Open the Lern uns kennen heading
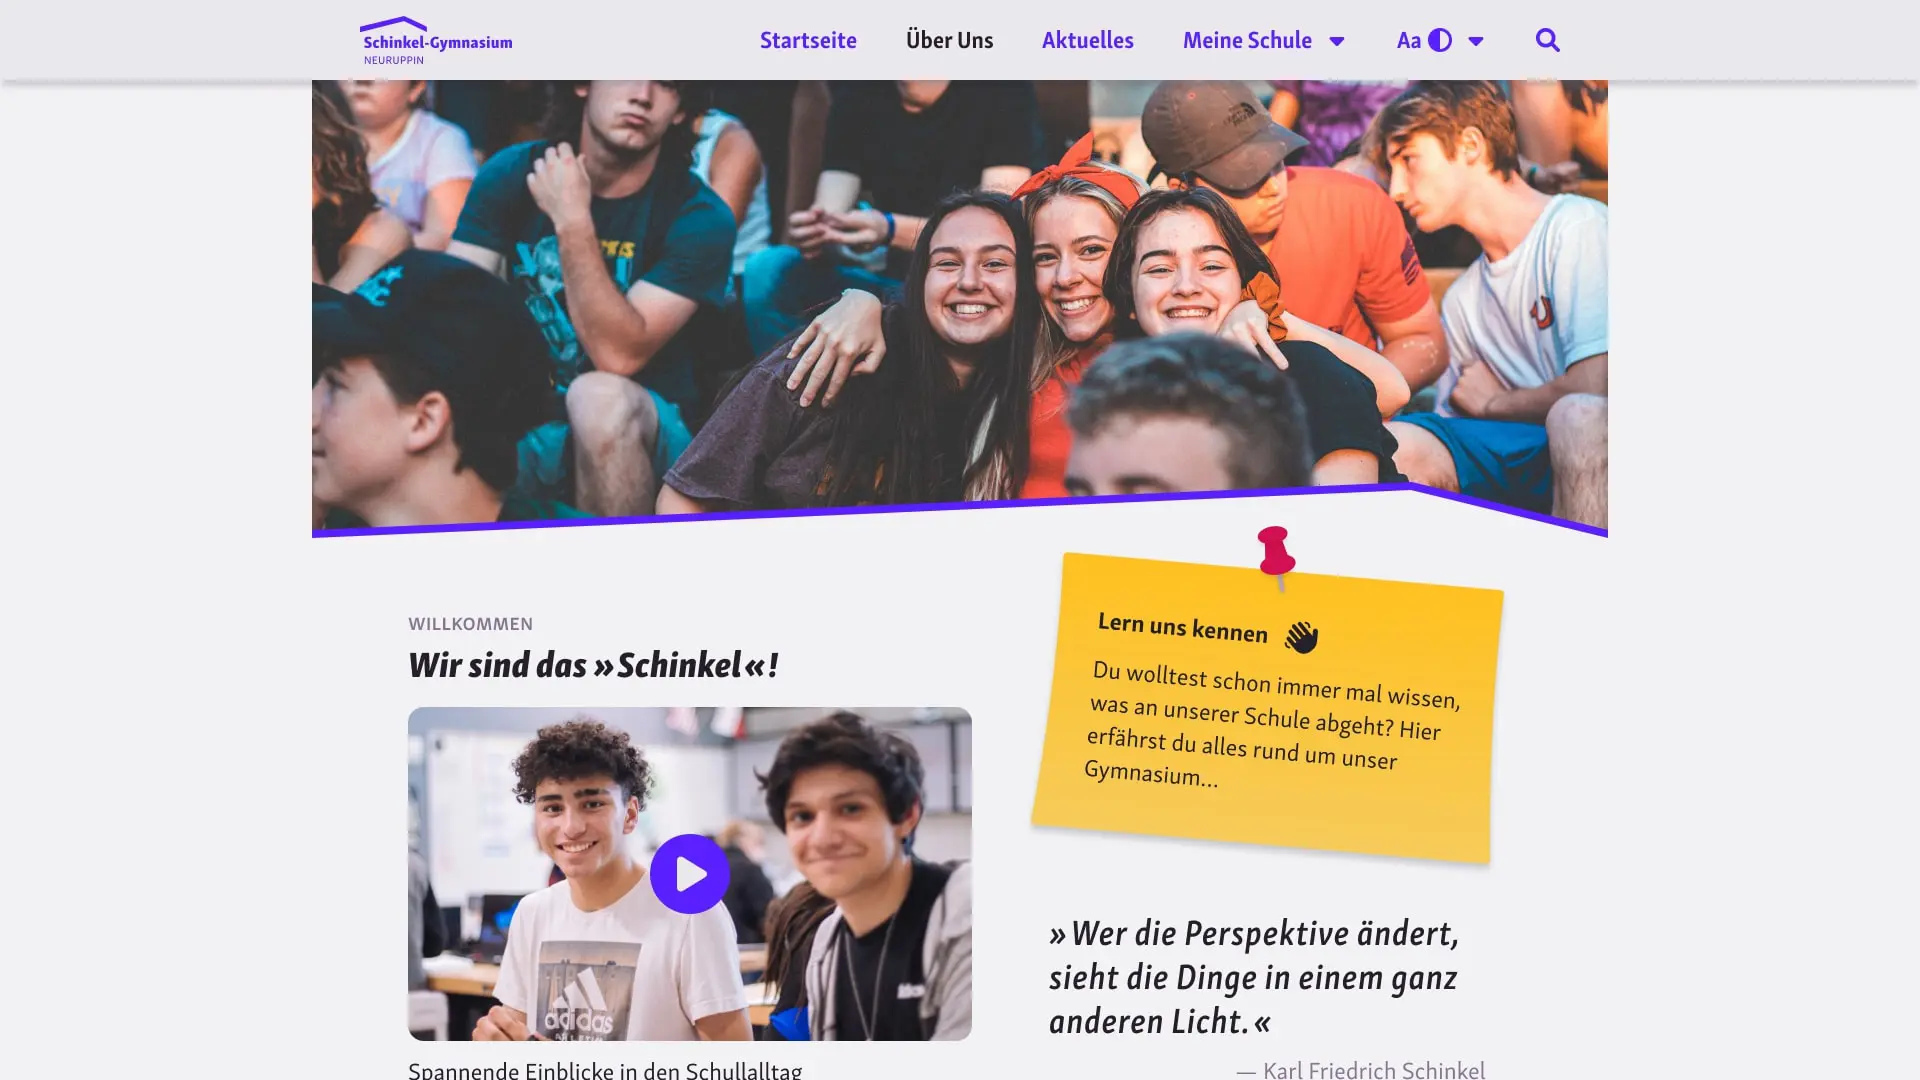1920x1080 pixels. pos(1182,627)
